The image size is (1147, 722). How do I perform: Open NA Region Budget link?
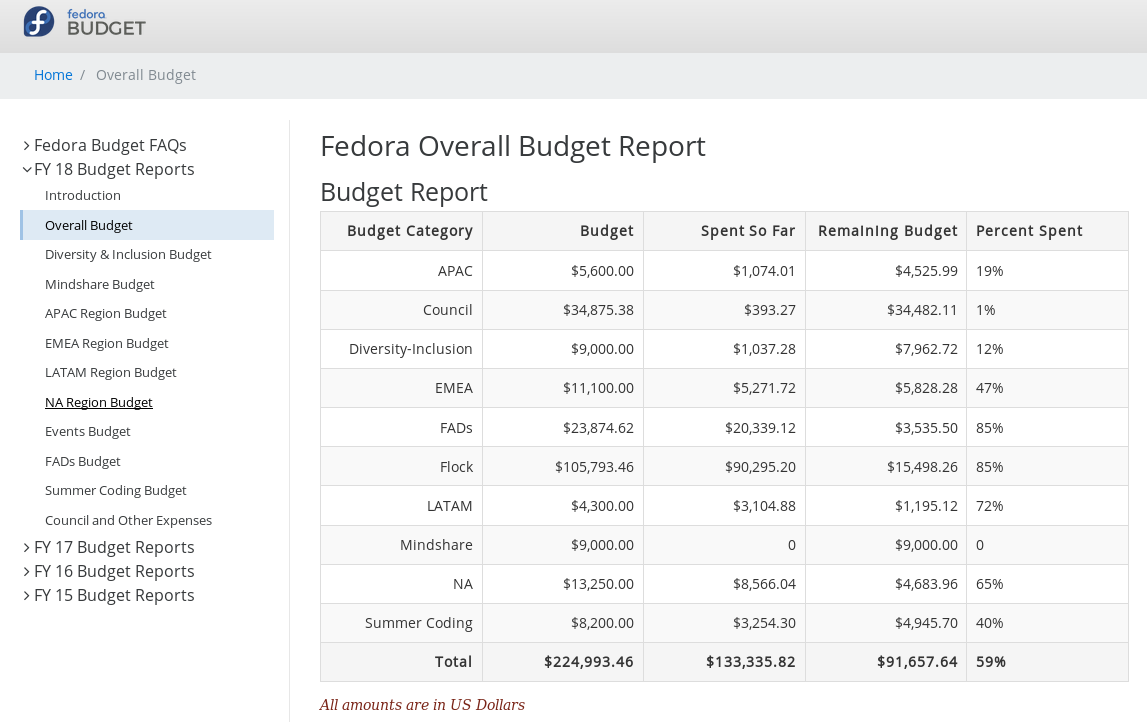click(99, 402)
